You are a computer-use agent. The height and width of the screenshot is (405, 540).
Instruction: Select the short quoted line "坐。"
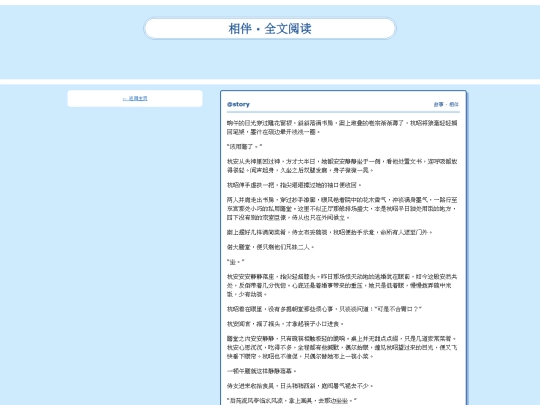tap(236, 262)
